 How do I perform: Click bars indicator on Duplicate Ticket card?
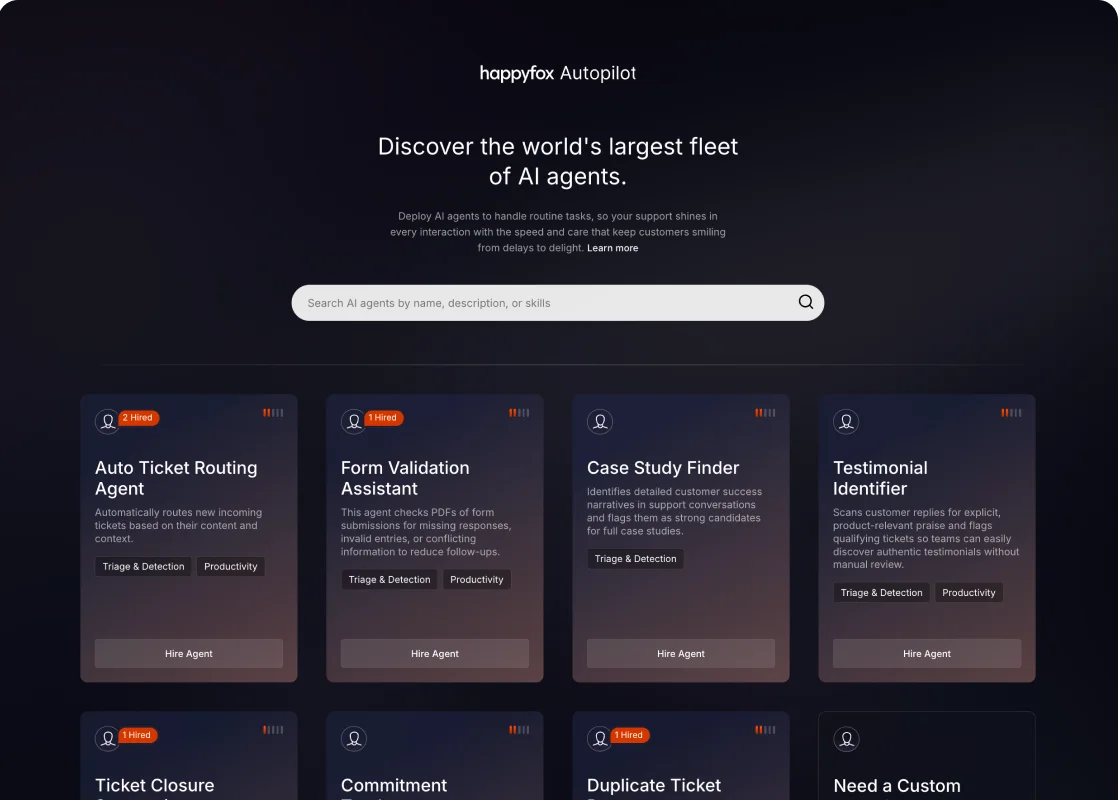click(x=765, y=730)
